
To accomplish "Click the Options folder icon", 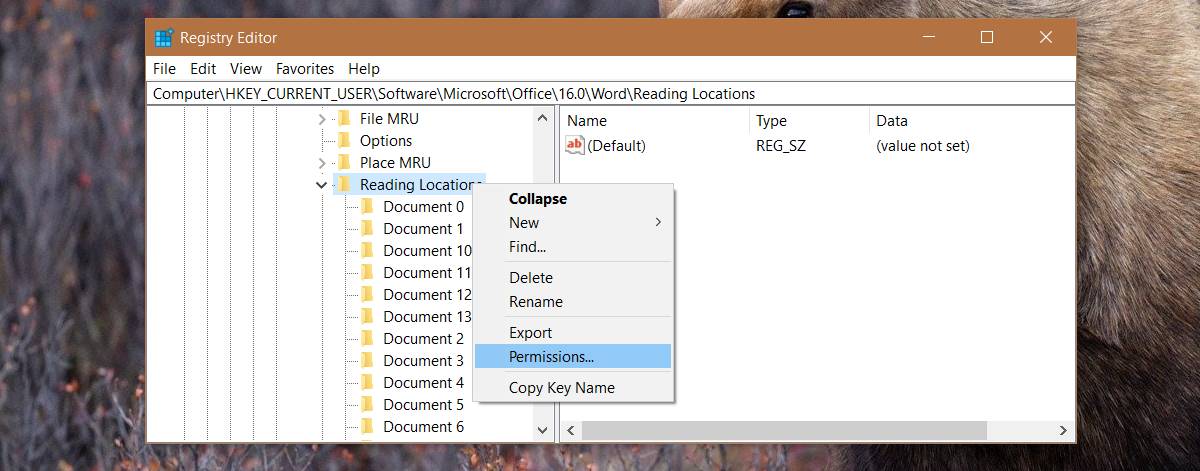I will (344, 141).
